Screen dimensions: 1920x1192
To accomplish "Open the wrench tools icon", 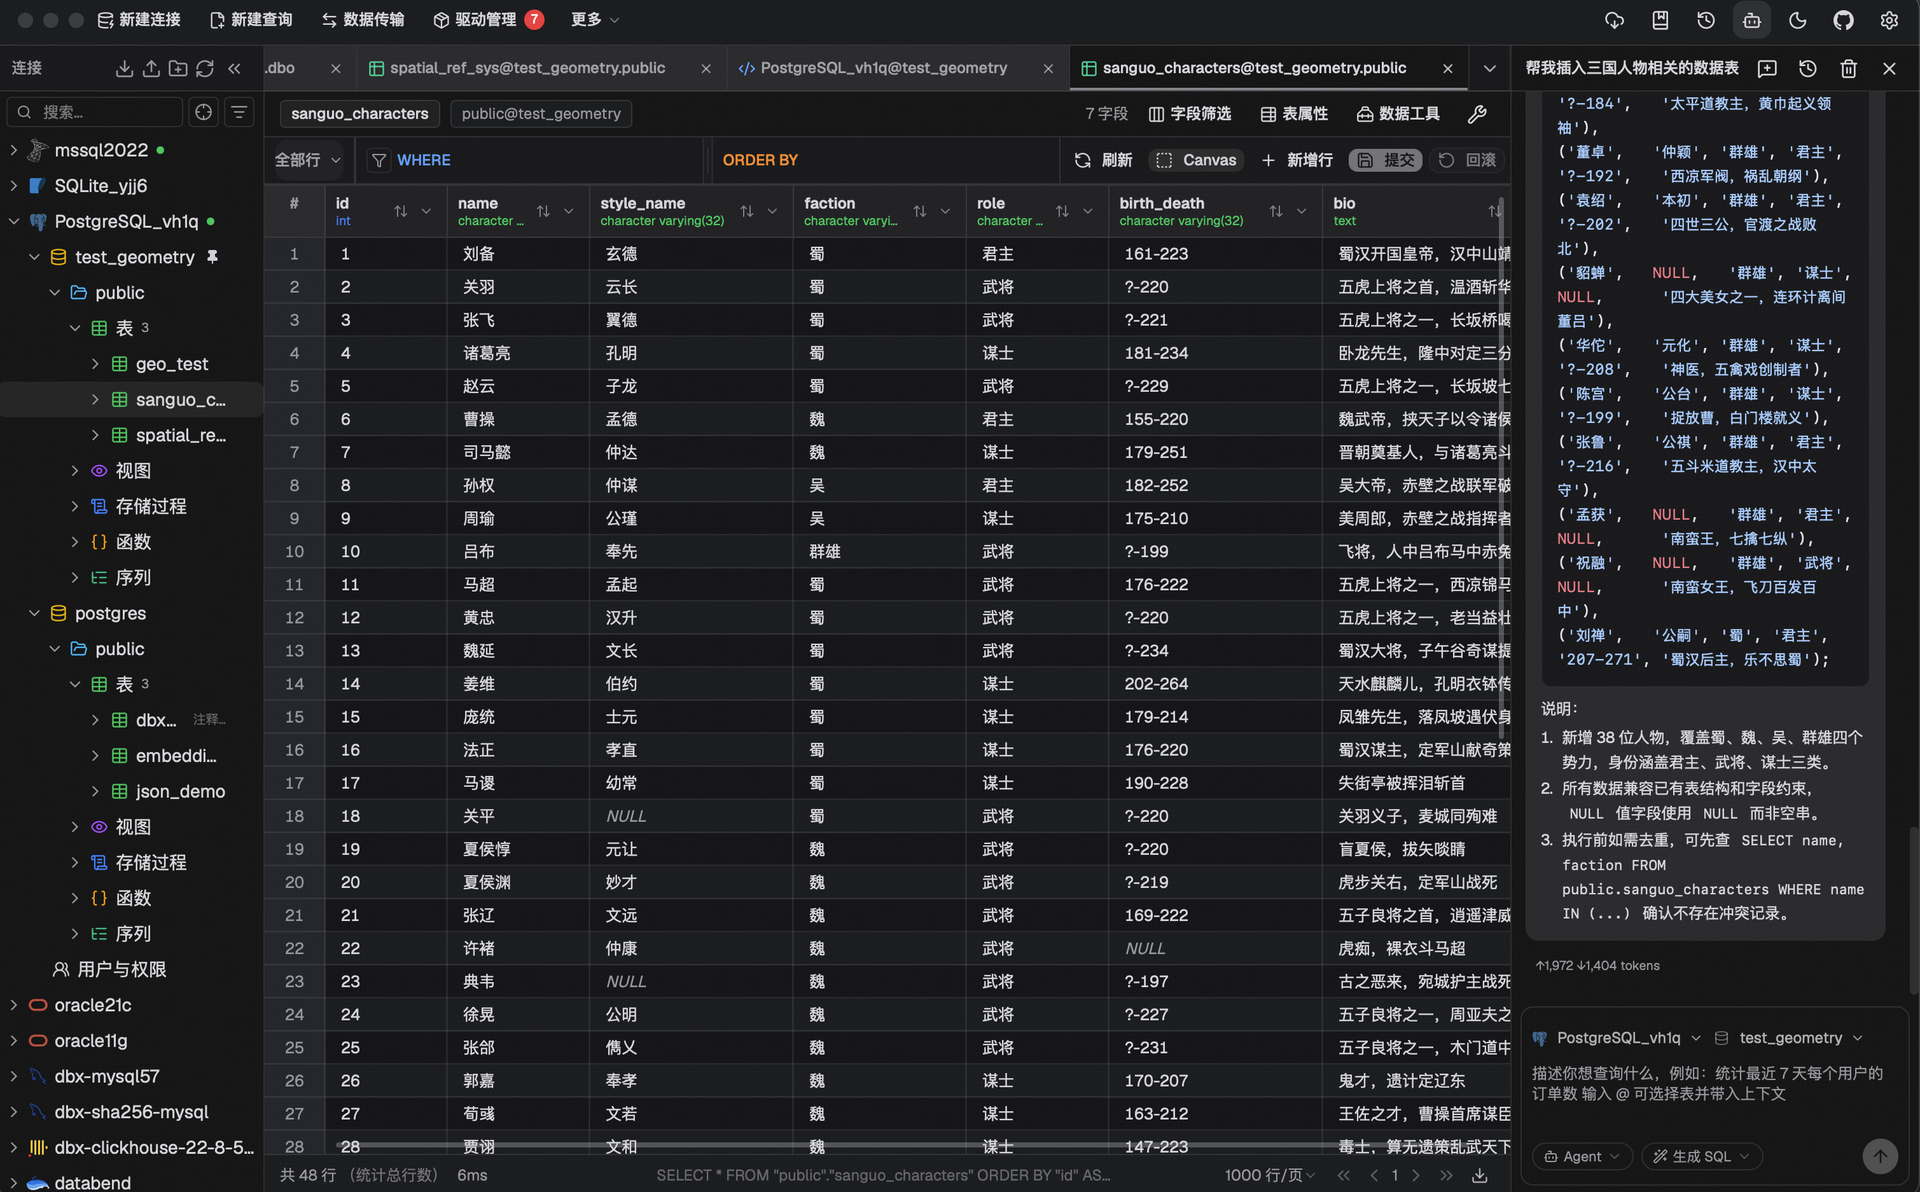I will tap(1477, 114).
